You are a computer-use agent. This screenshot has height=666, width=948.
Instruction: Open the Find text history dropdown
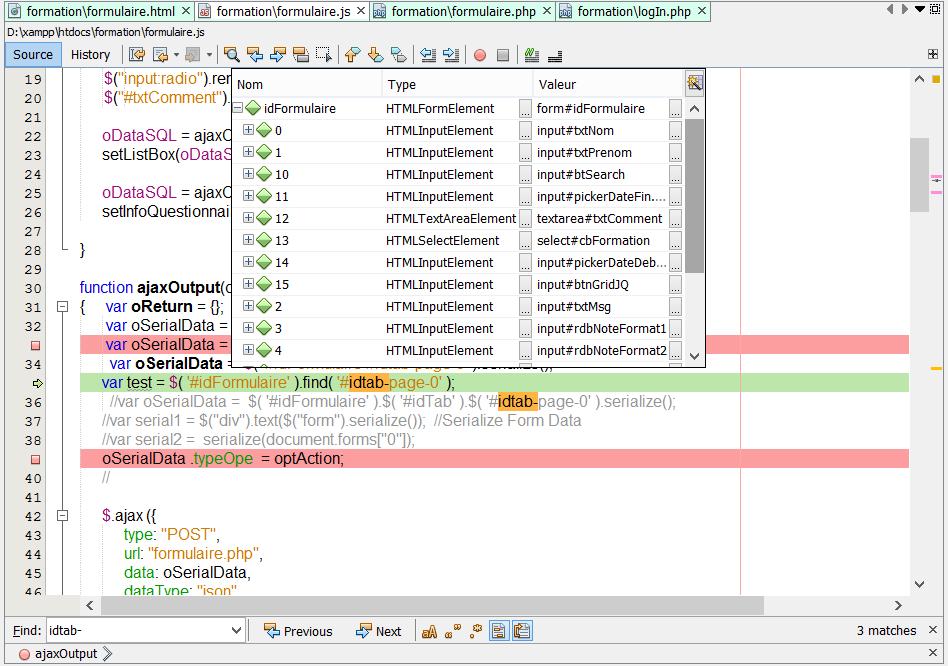[236, 631]
